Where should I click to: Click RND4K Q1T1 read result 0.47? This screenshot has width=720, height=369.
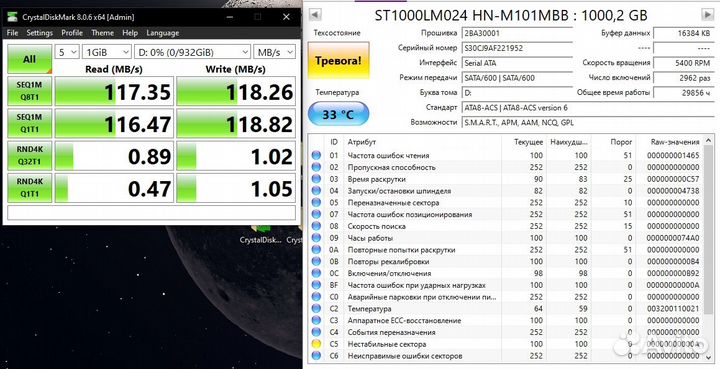coord(114,188)
